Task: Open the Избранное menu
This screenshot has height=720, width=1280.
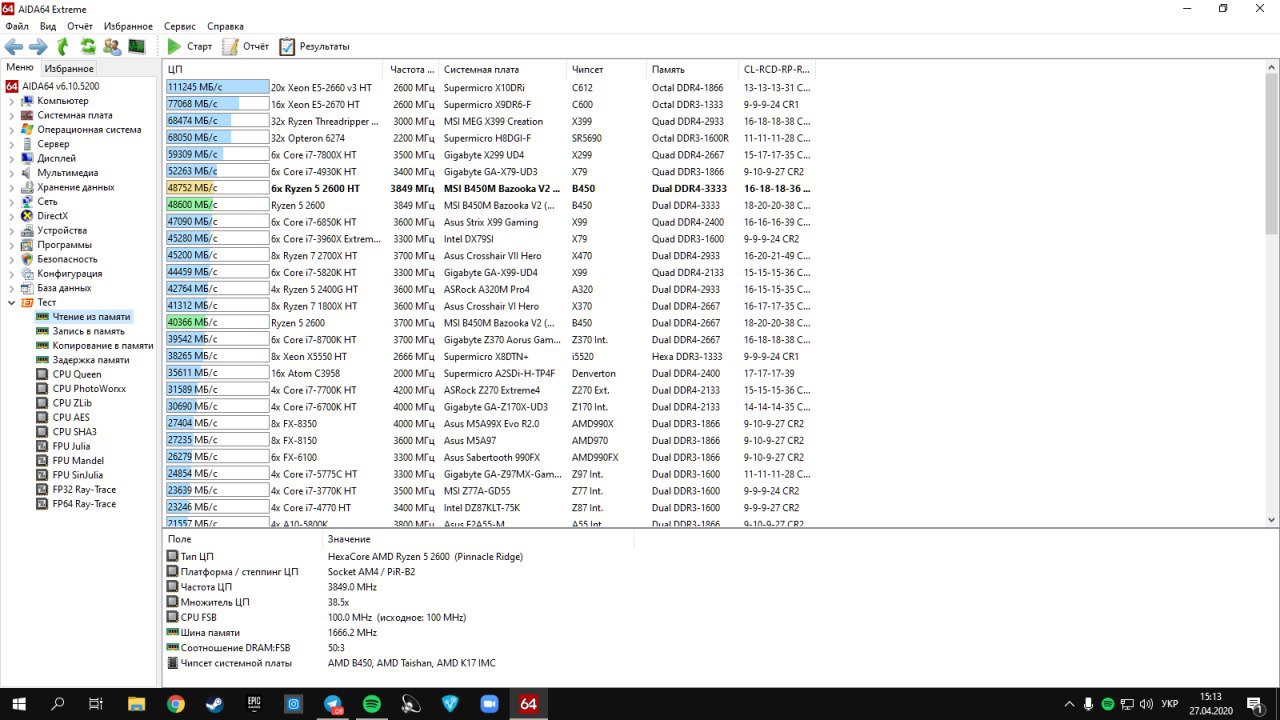Action: click(x=127, y=26)
